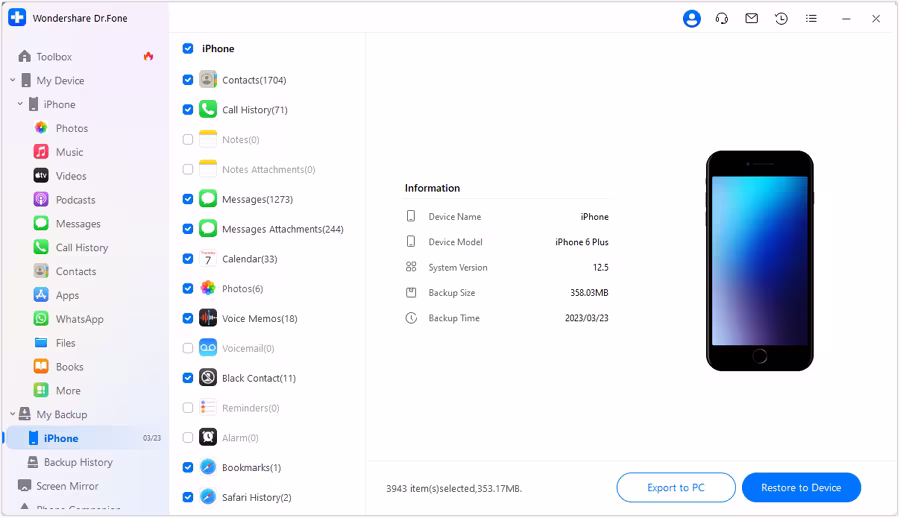Open Screen Mirror in the sidebar
Image resolution: width=900 pixels, height=518 pixels.
click(67, 486)
